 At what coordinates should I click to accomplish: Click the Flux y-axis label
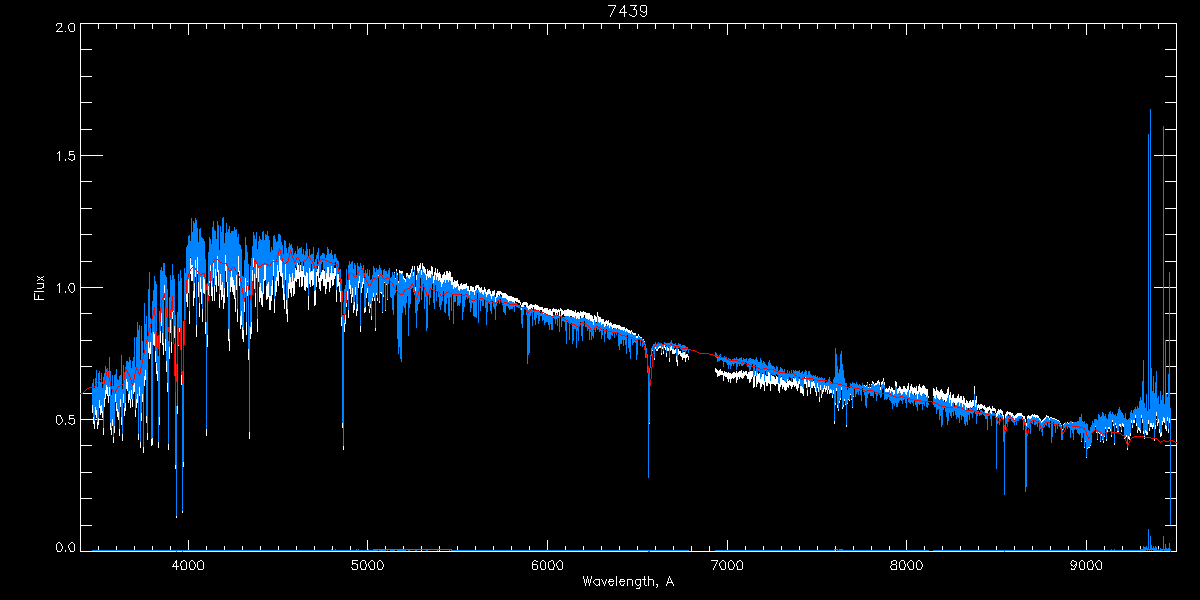click(x=39, y=288)
